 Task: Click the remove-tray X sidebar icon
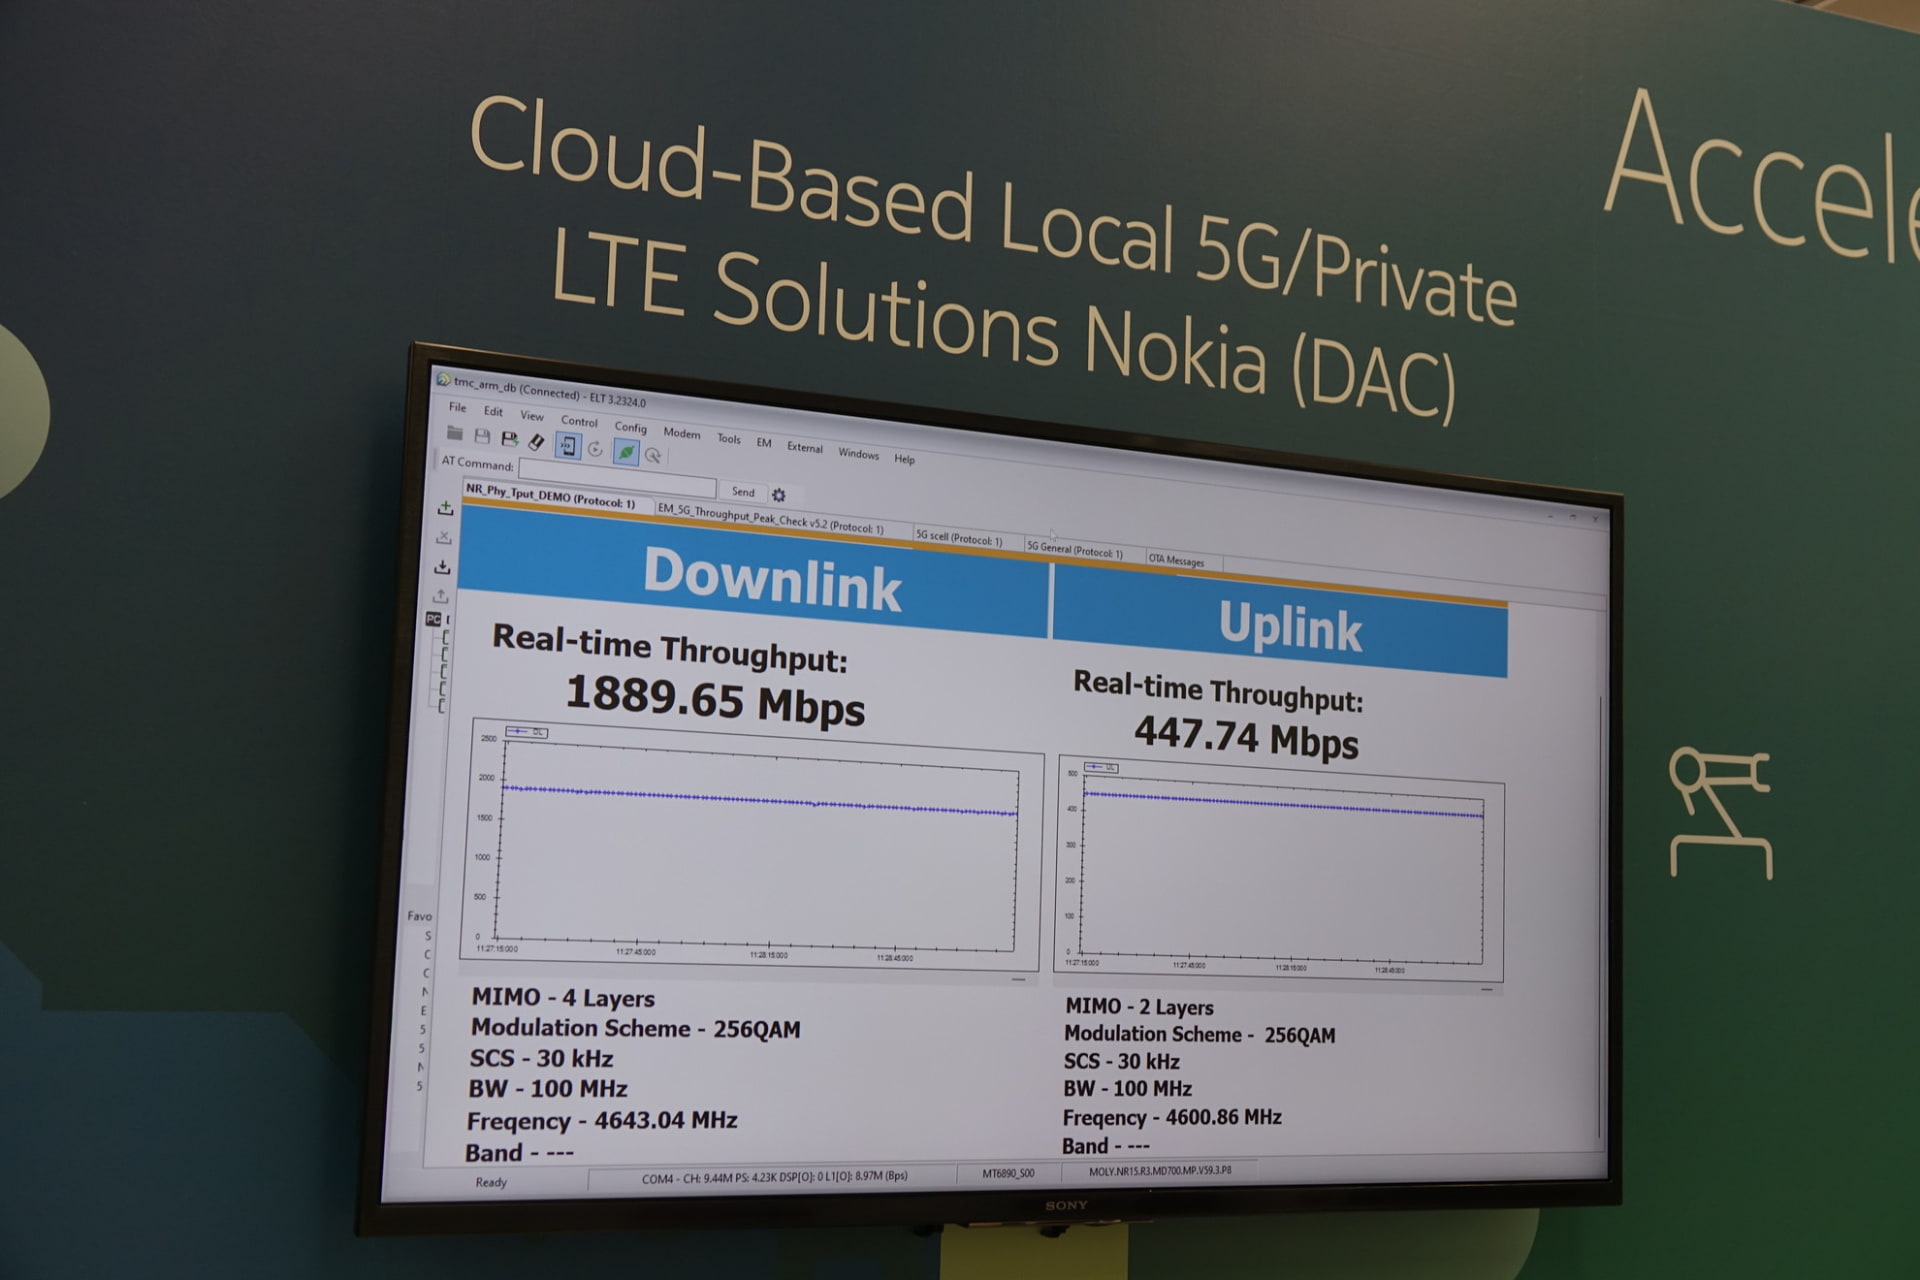point(444,537)
